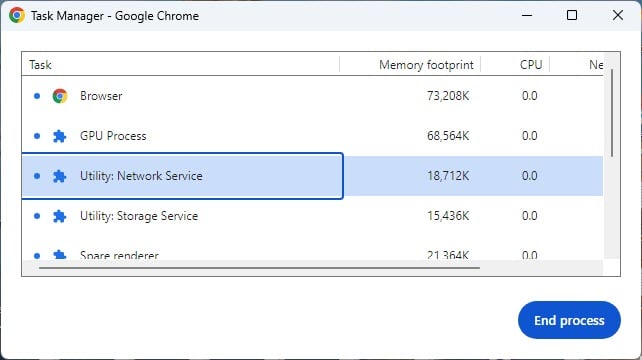Click the puzzle icon beside GPU Process
Viewport: 642px width, 360px height.
(x=60, y=136)
